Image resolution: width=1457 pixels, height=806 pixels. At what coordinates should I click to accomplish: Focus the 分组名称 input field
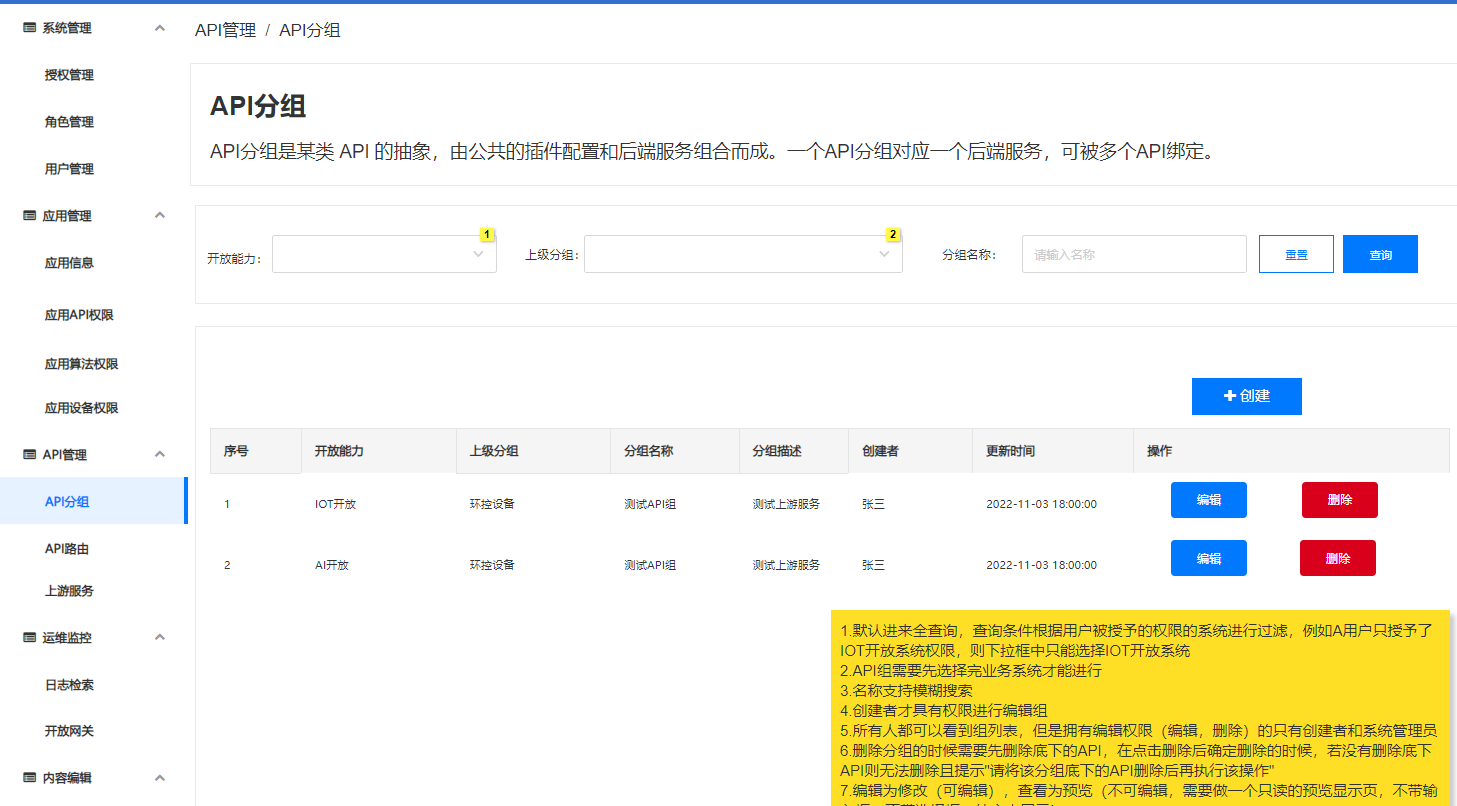pyautogui.click(x=1134, y=254)
